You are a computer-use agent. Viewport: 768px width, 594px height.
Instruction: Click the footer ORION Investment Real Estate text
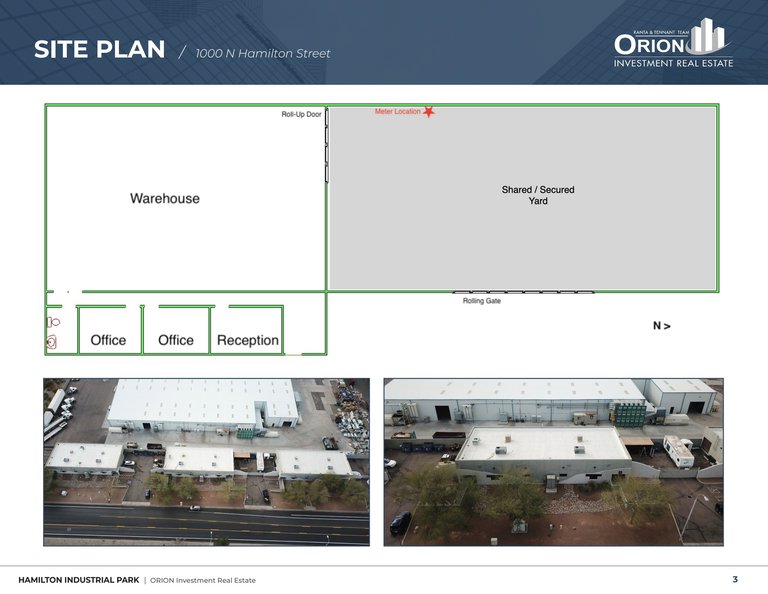pyautogui.click(x=203, y=580)
